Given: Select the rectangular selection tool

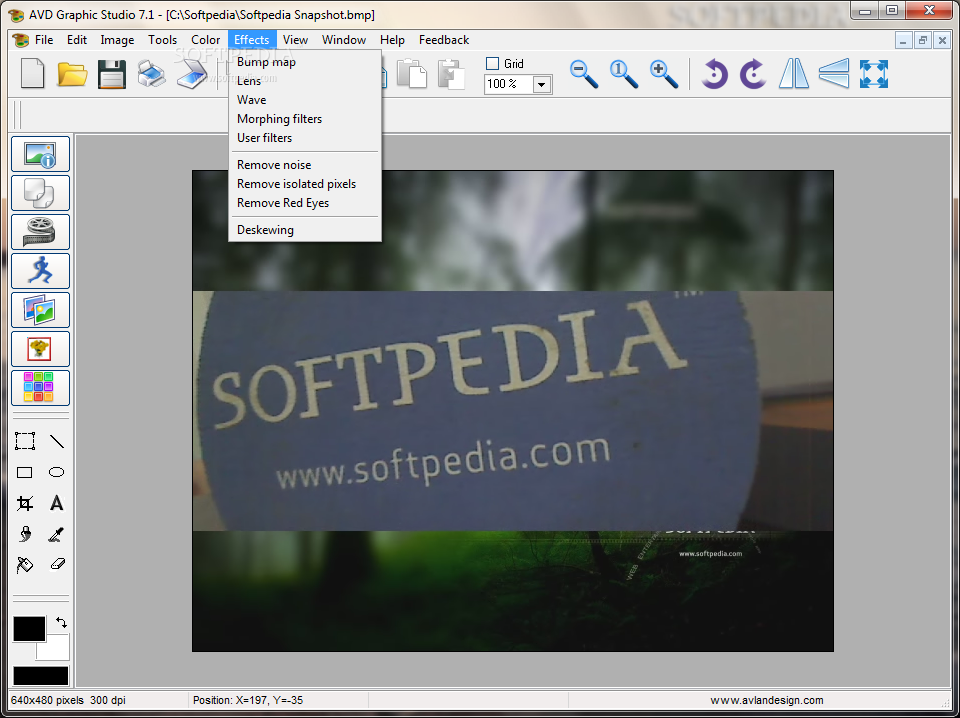Looking at the screenshot, I should (25, 441).
